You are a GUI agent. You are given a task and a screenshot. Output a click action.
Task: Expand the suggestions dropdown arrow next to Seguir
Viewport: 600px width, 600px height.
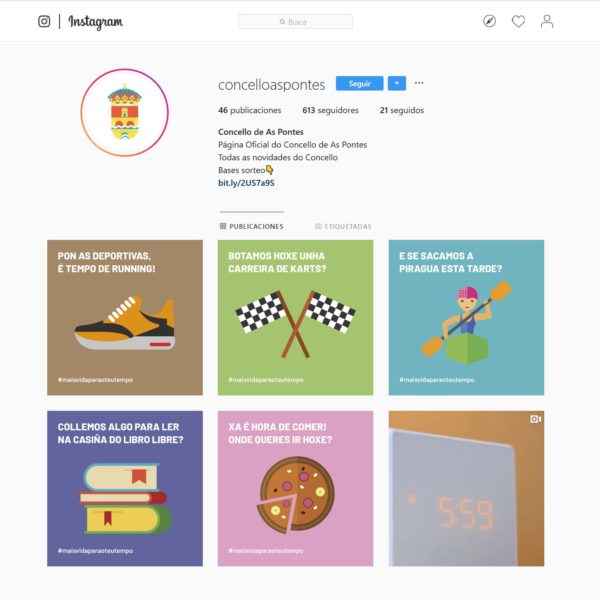397,83
